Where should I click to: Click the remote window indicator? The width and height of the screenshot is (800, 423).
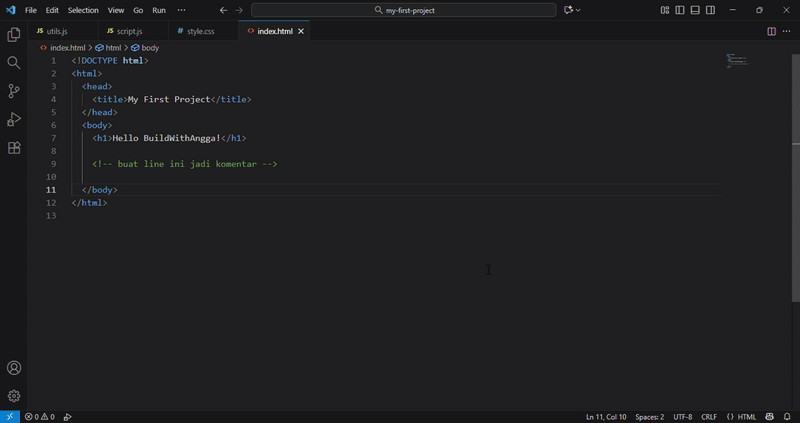(x=10, y=417)
